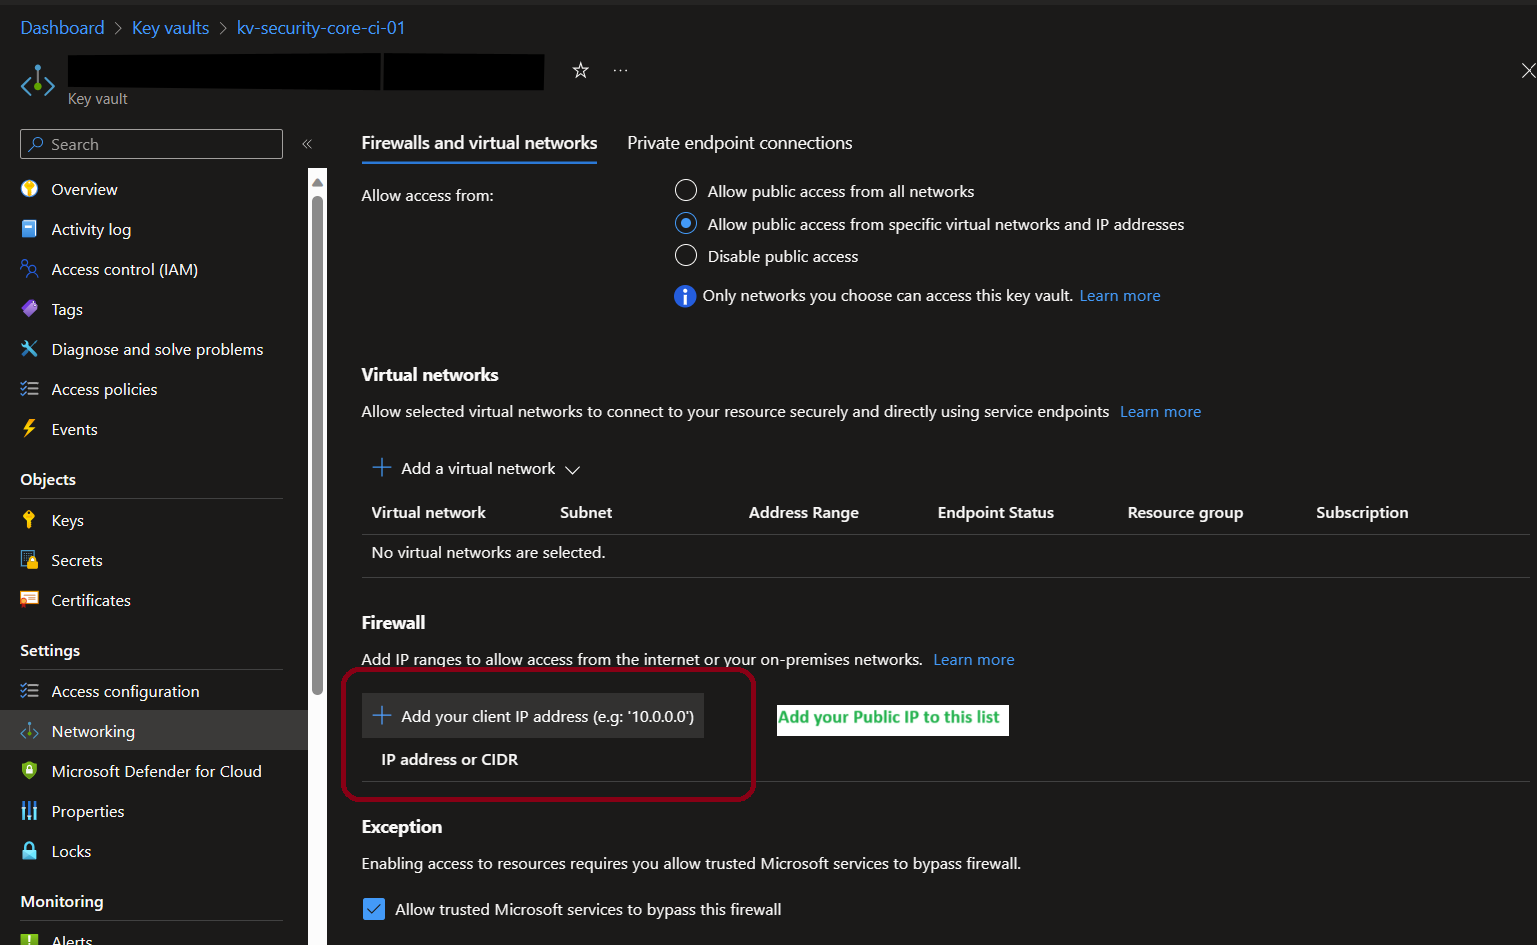Click the Locks padlock icon
This screenshot has width=1537, height=945.
(x=30, y=851)
